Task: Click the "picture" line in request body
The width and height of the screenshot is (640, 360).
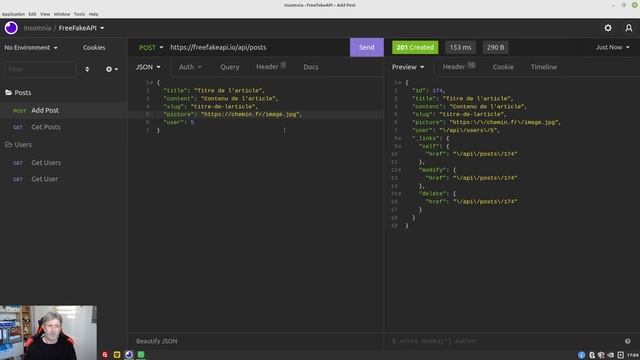Action: 233,114
